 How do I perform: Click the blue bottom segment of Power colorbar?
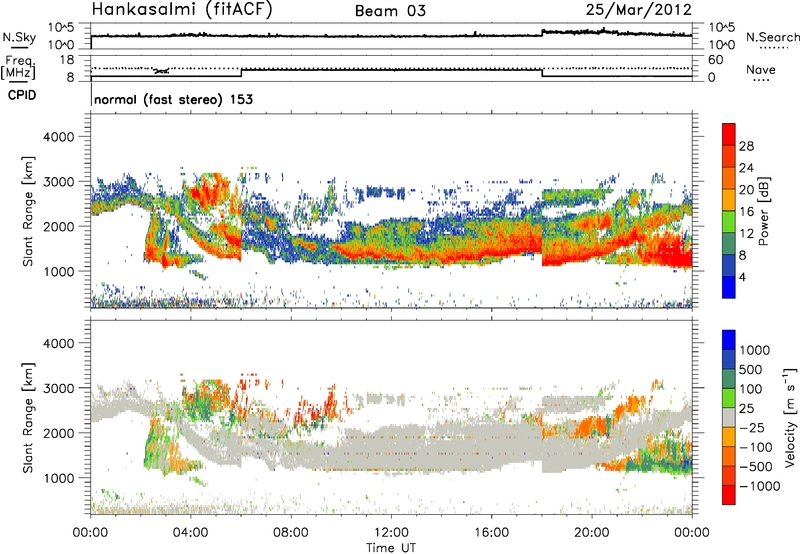point(729,287)
